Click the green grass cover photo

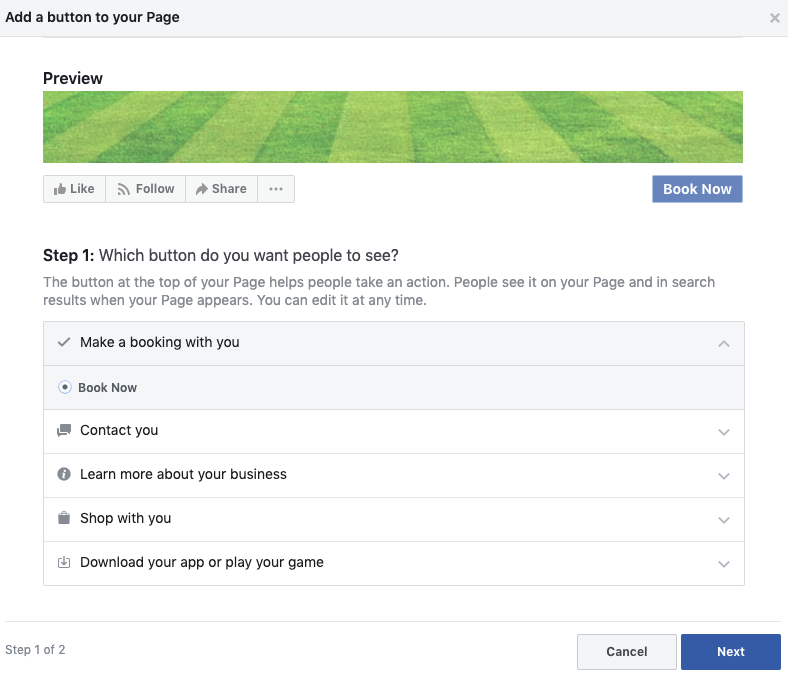[x=393, y=127]
